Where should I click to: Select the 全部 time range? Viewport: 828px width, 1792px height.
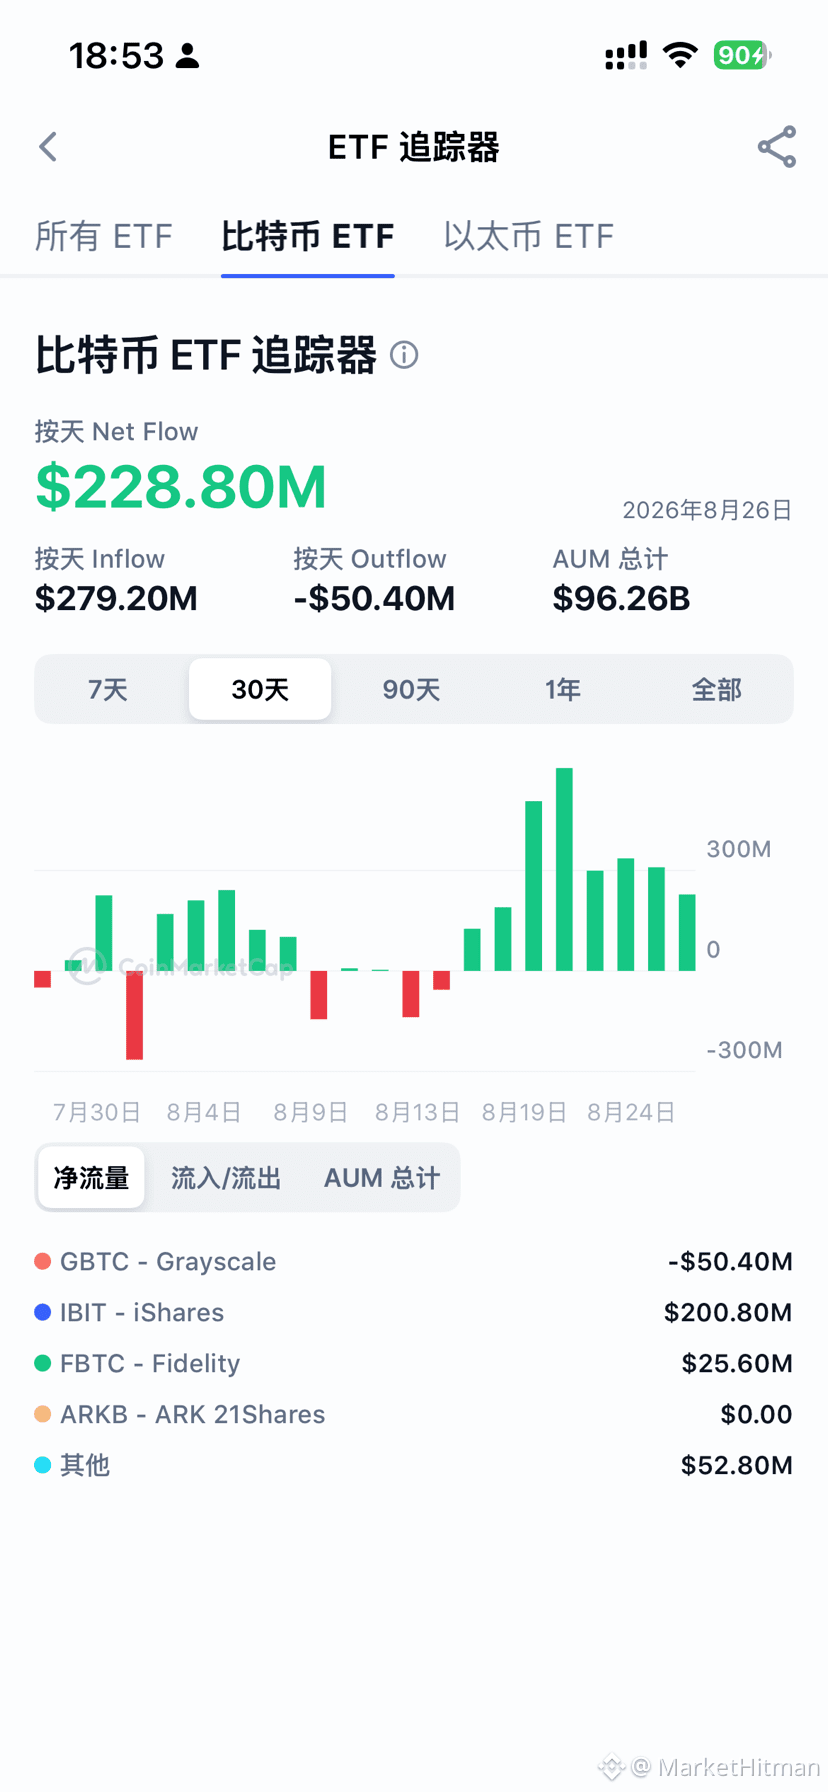716,689
